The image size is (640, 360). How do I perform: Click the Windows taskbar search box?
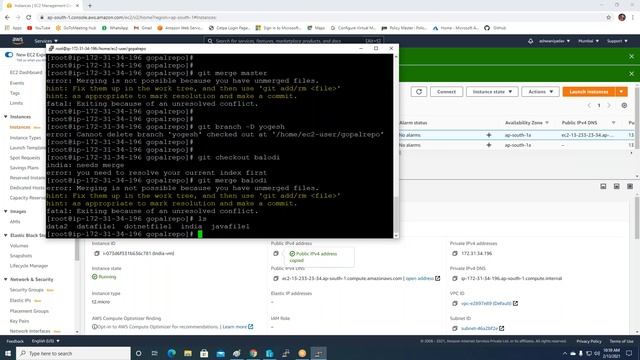pos(73,353)
